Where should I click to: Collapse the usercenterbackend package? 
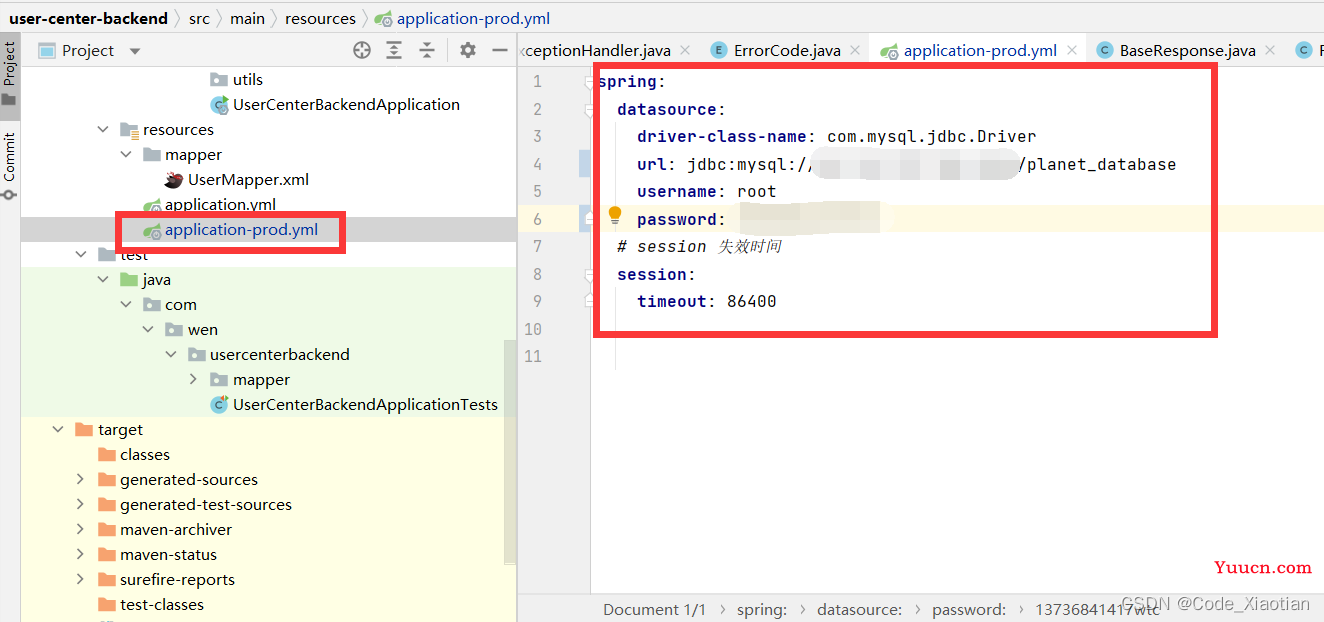point(170,355)
